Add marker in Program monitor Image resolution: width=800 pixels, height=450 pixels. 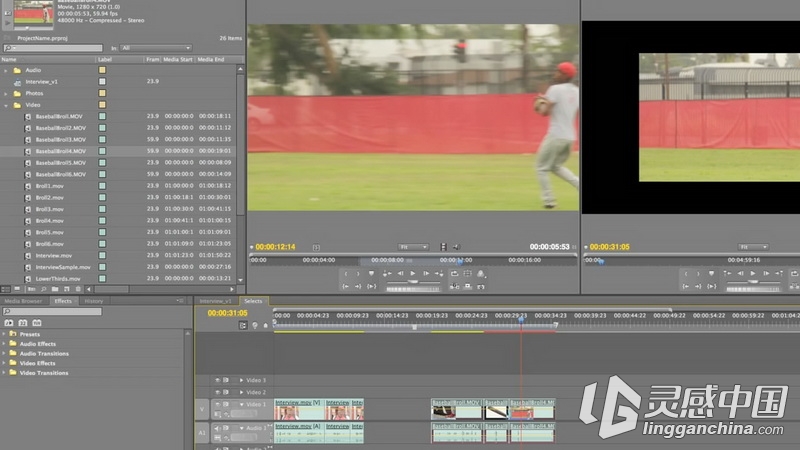tap(711, 273)
